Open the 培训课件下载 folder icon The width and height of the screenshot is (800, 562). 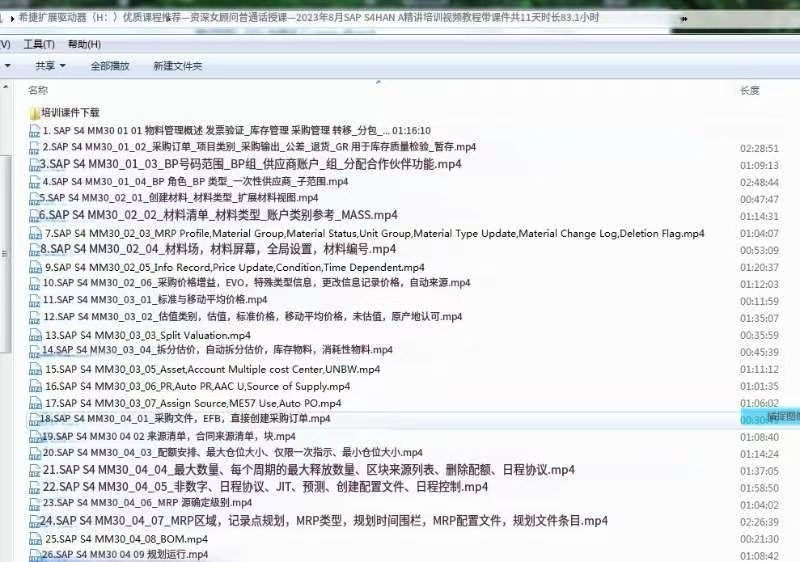pyautogui.click(x=35, y=114)
